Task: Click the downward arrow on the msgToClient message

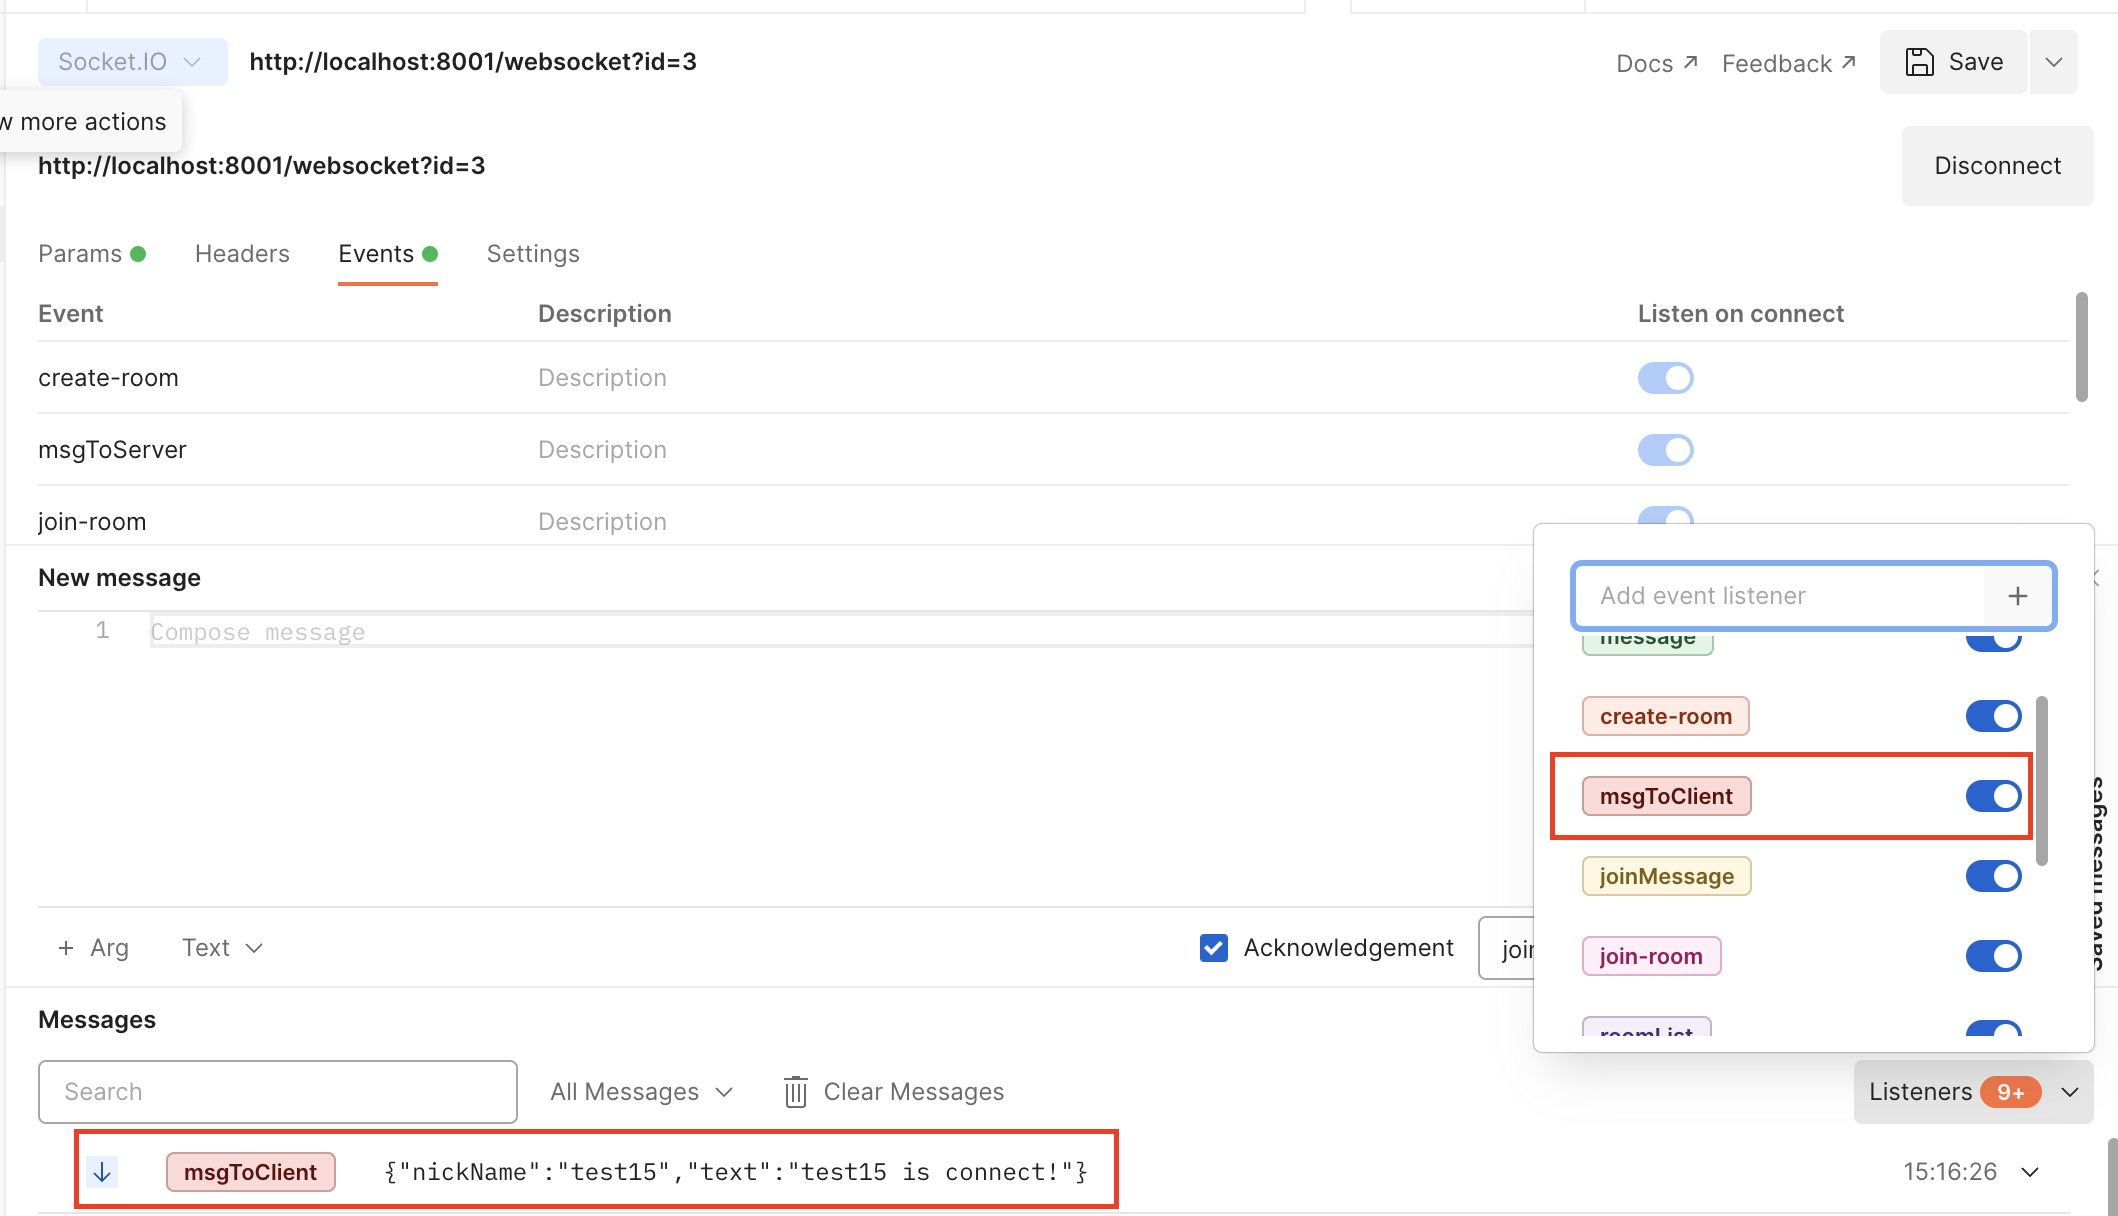Action: tap(103, 1171)
